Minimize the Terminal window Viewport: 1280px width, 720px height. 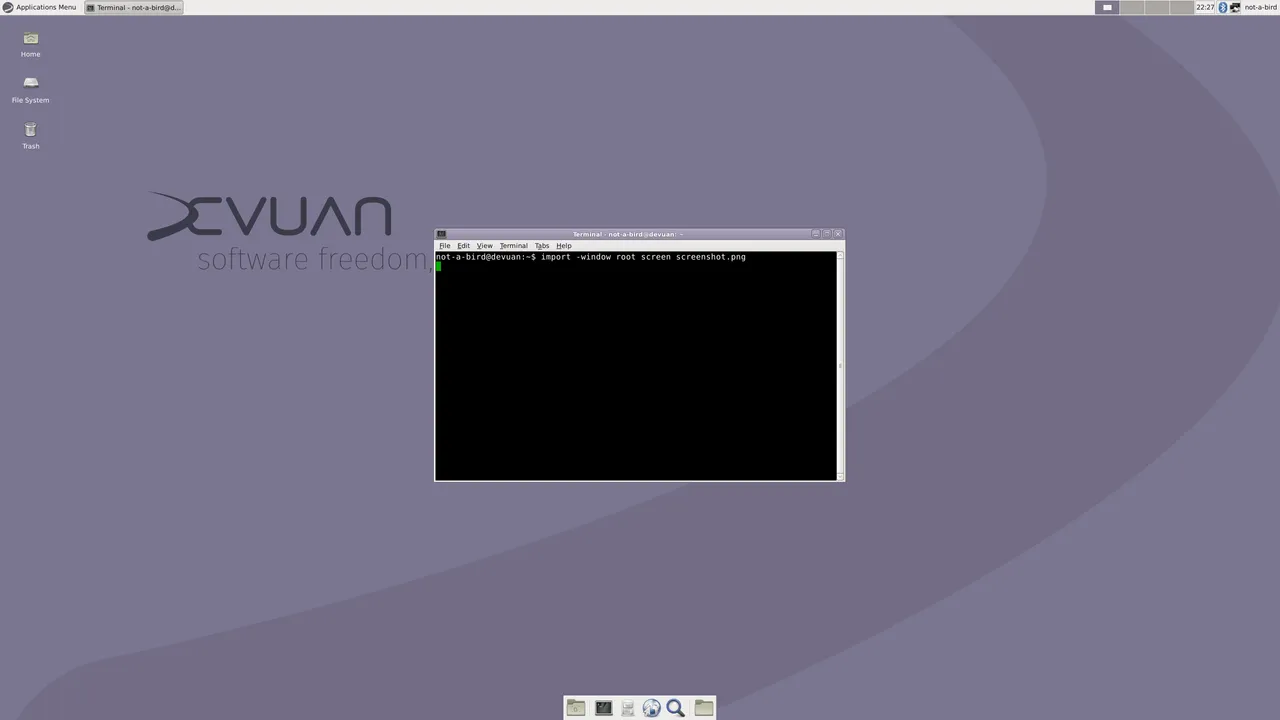coord(815,234)
